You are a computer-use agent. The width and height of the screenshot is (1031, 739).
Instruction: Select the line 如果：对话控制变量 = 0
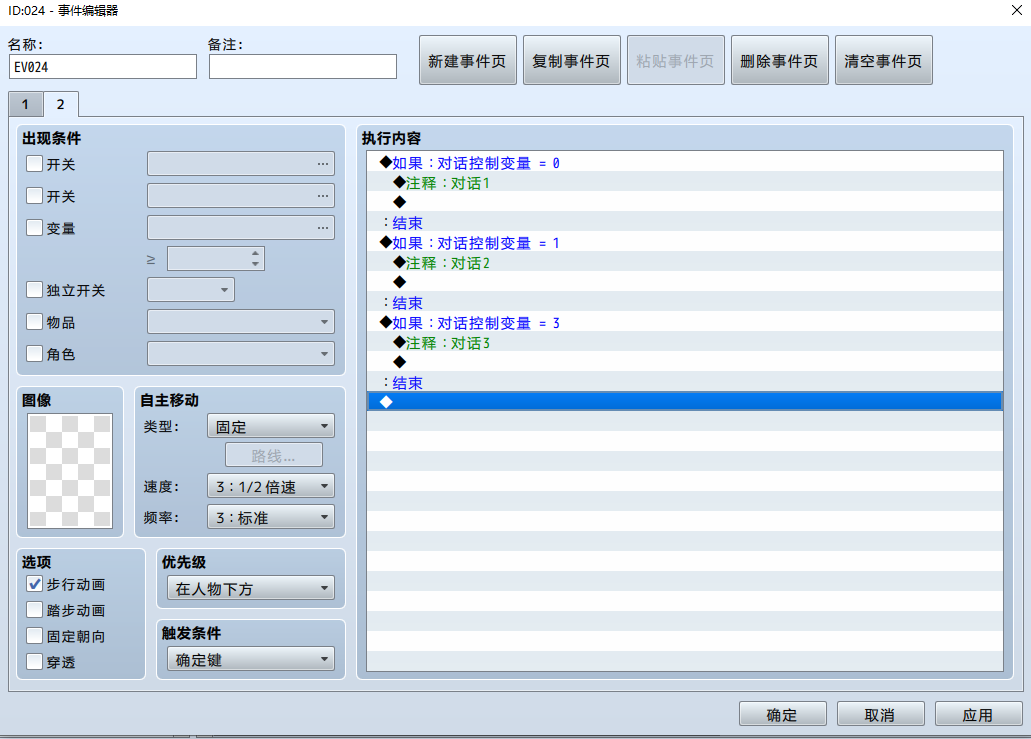click(x=684, y=162)
